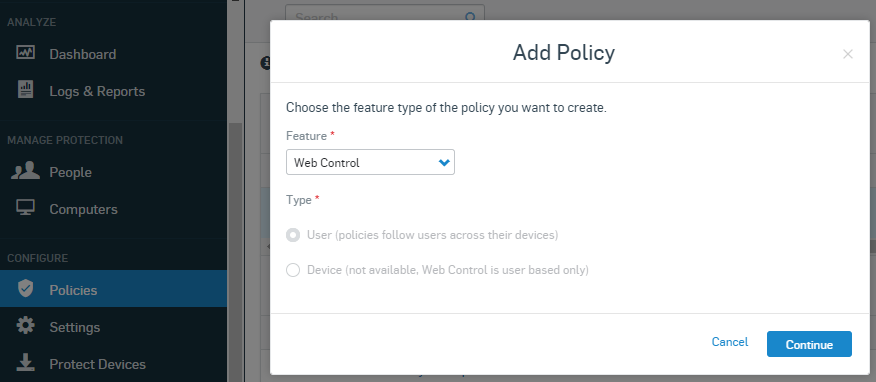Viewport: 876px width, 382px height.
Task: Select the Device policy type radio
Action: (293, 270)
